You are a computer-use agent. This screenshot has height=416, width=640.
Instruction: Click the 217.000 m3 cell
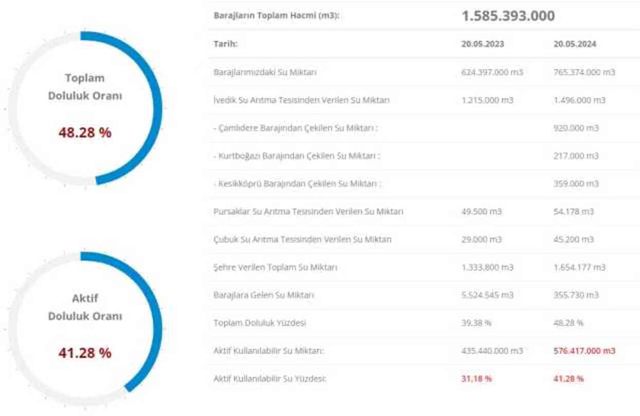576,156
